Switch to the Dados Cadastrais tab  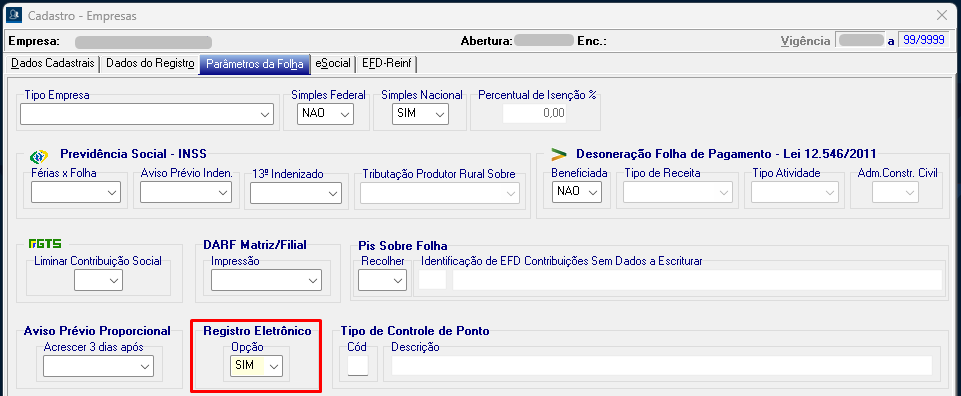click(x=53, y=63)
